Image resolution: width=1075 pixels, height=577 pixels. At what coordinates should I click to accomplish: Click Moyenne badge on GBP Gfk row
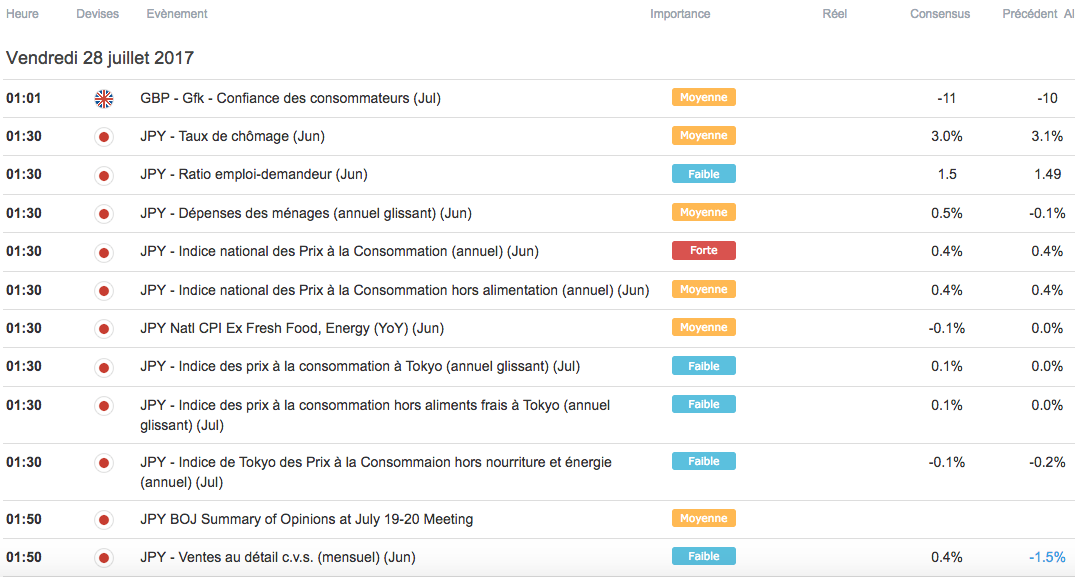tap(704, 97)
